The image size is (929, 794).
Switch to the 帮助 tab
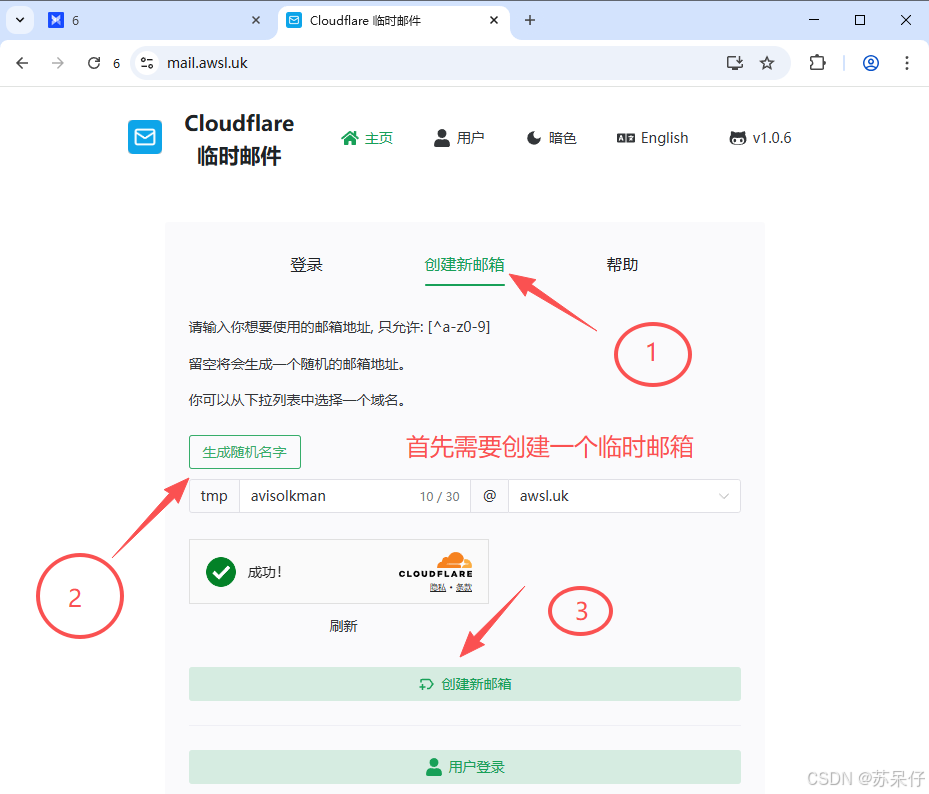click(622, 264)
